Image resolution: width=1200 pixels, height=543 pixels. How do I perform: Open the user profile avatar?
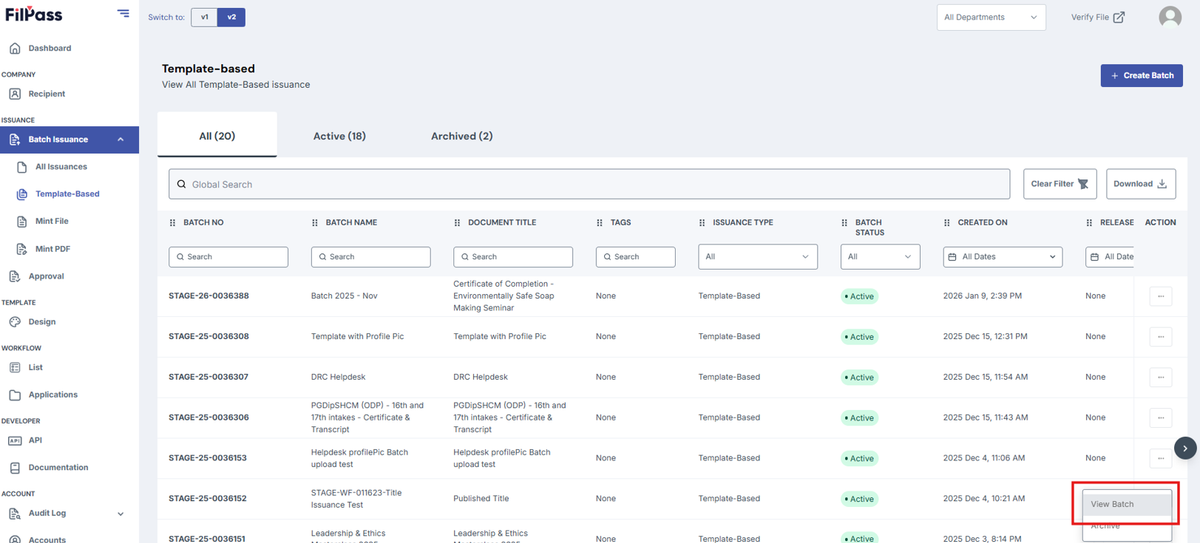[1169, 17]
